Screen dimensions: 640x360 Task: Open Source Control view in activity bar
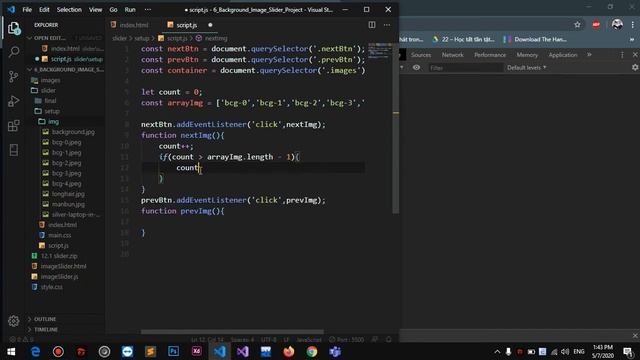[13, 76]
